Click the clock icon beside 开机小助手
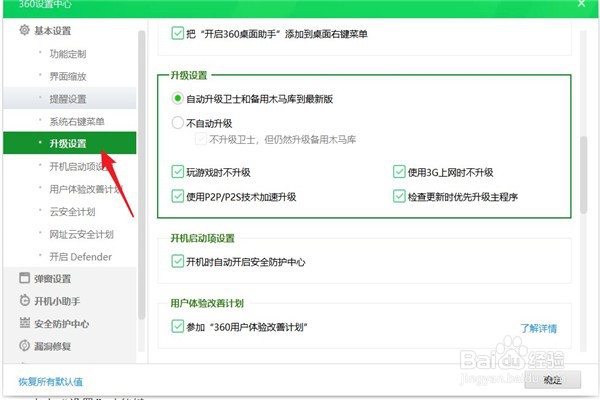Screen dimensions: 600x400 (24, 300)
